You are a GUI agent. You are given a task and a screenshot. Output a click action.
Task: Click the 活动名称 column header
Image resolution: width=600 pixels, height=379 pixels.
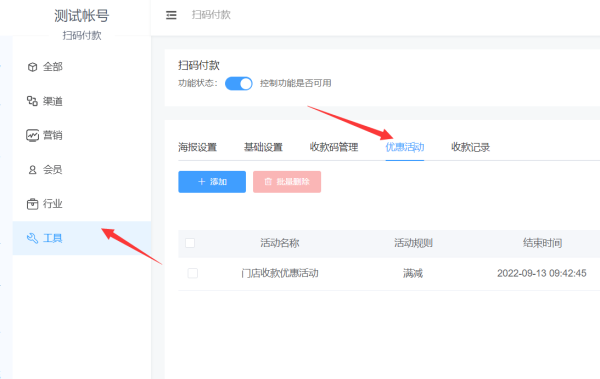tap(280, 243)
